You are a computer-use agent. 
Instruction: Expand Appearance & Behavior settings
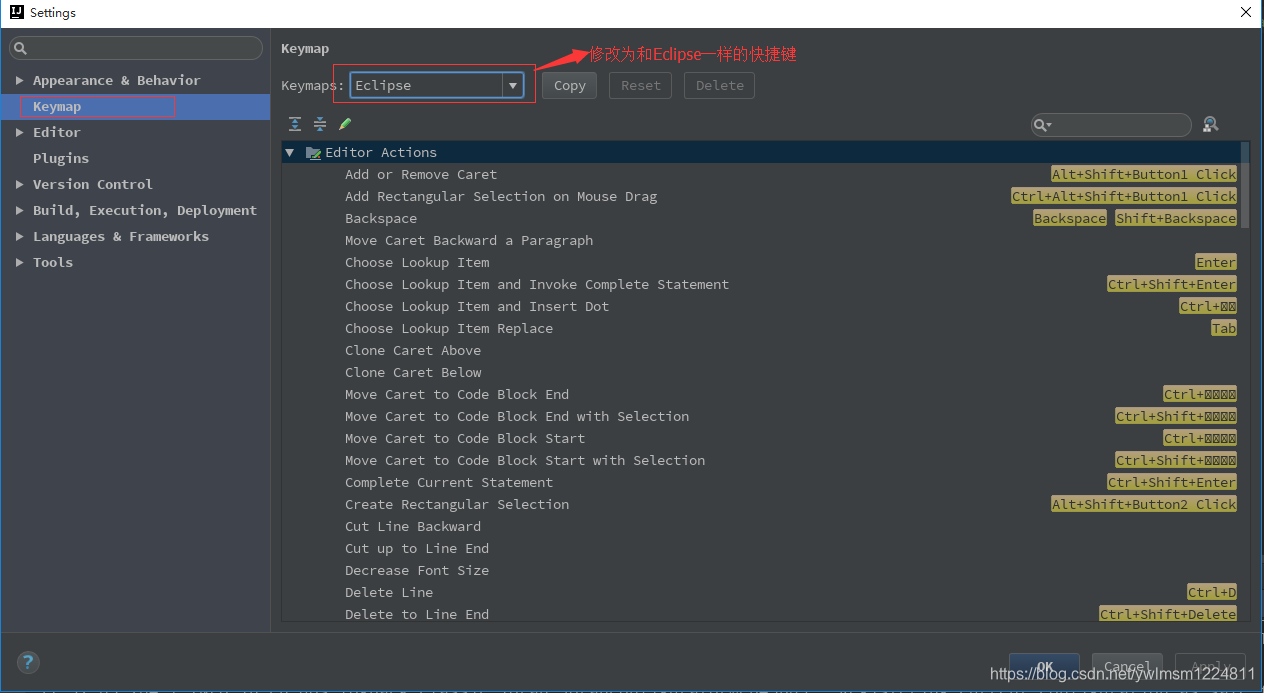point(20,80)
